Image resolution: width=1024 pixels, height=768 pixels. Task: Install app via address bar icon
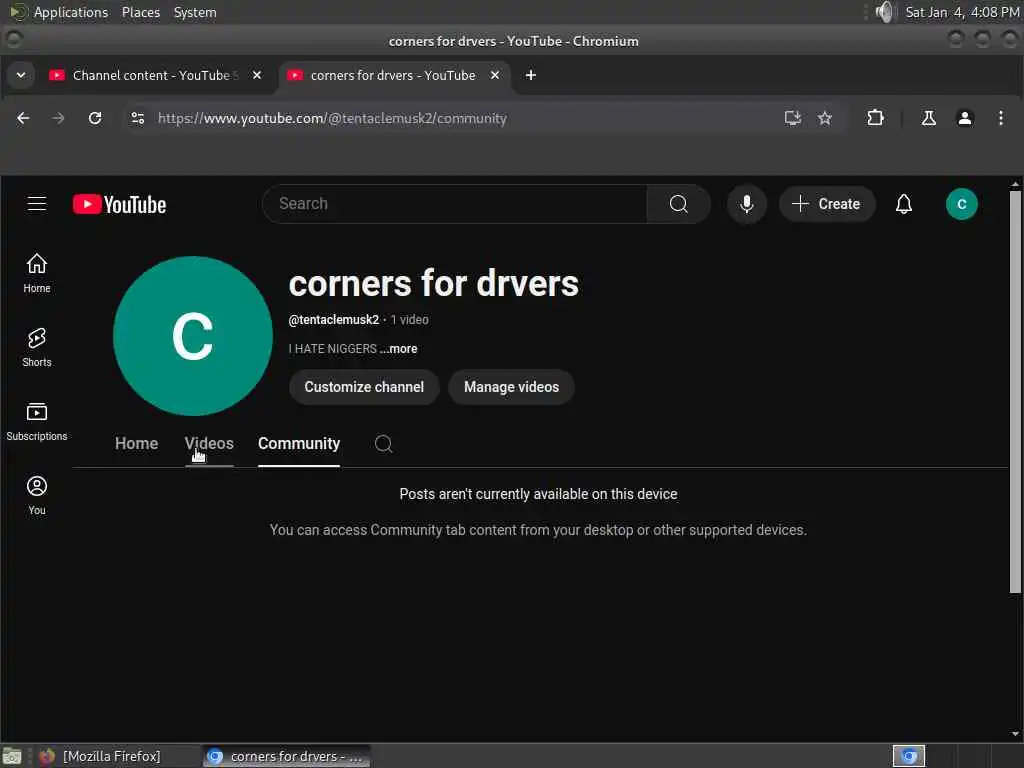(x=792, y=118)
